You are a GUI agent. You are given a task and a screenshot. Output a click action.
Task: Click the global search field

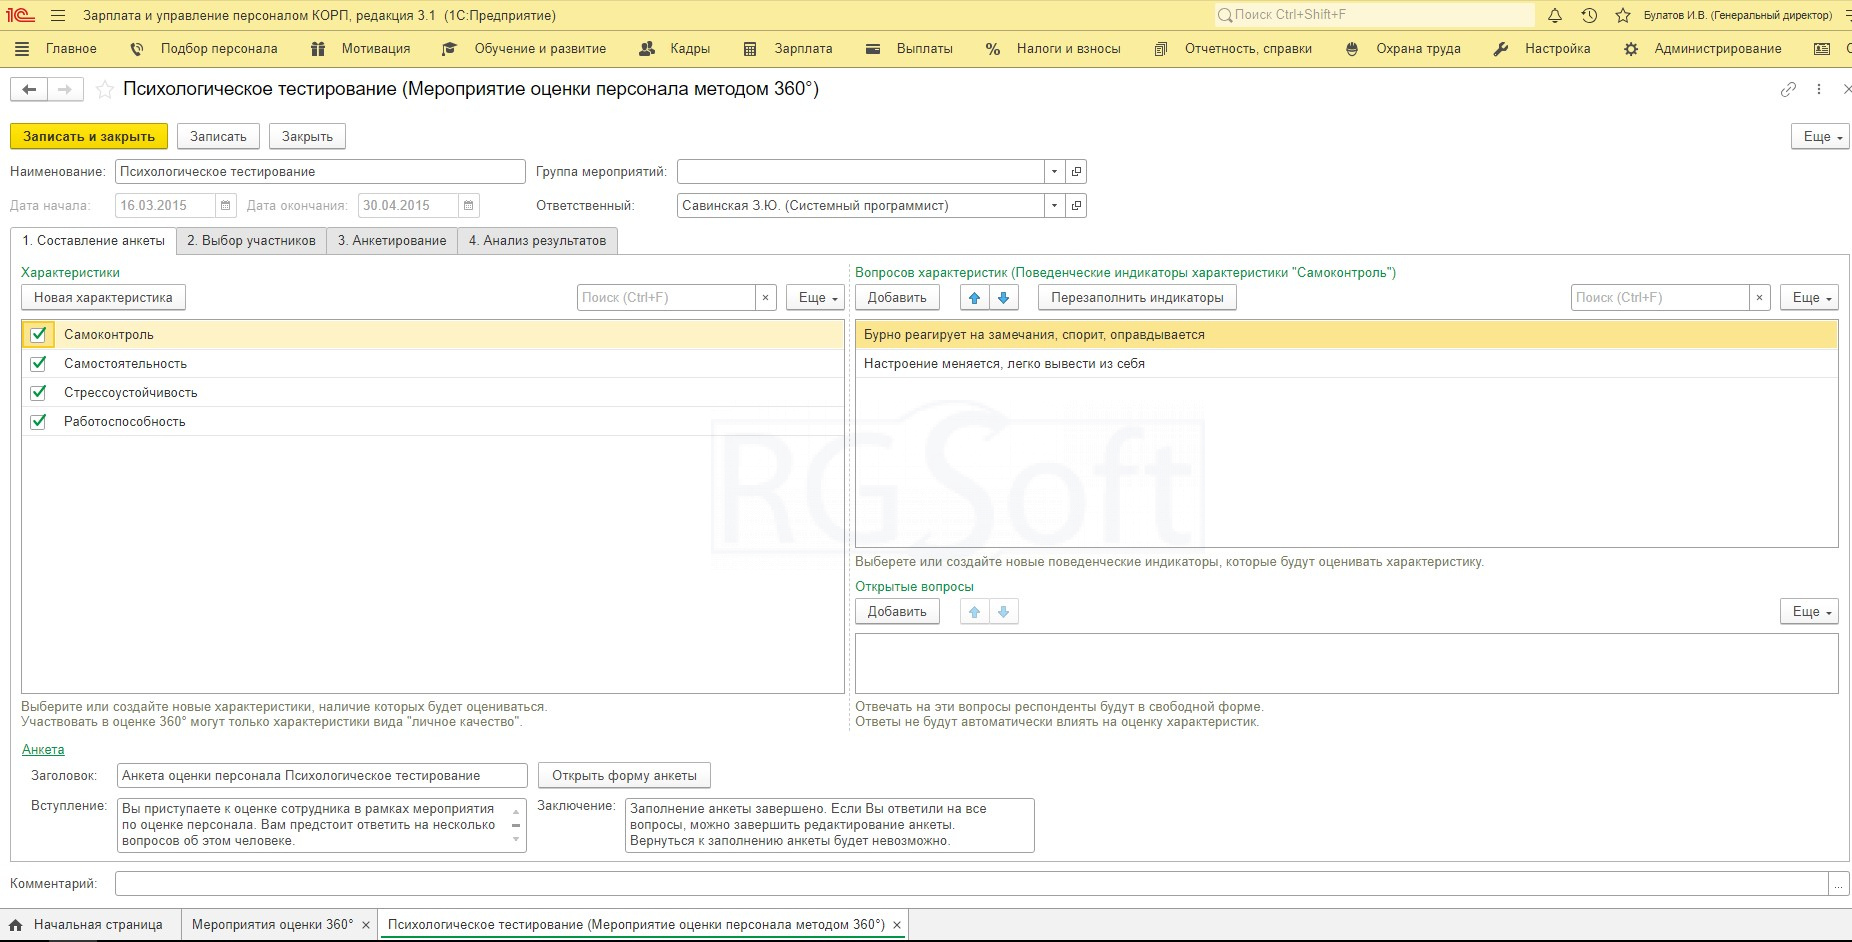click(x=1374, y=15)
